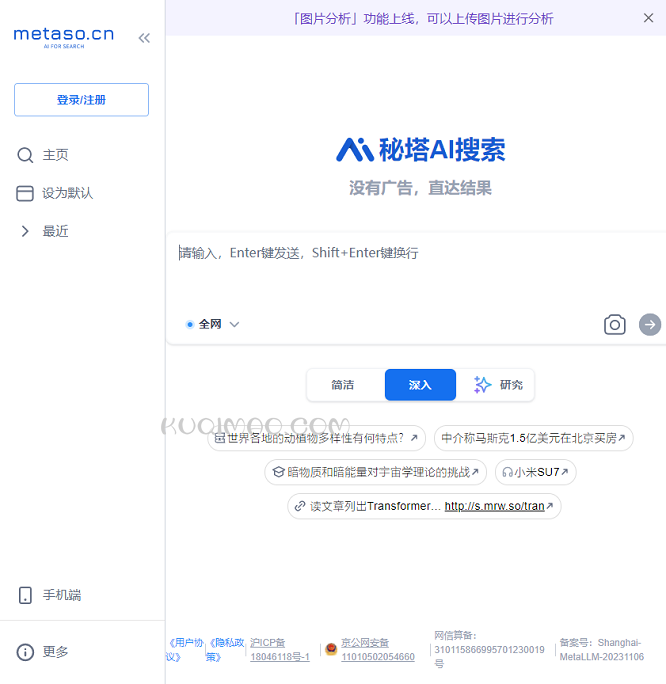Click 备案号 Shanghai-MetaLLM-20231106 text
The image size is (666, 684).
601,650
